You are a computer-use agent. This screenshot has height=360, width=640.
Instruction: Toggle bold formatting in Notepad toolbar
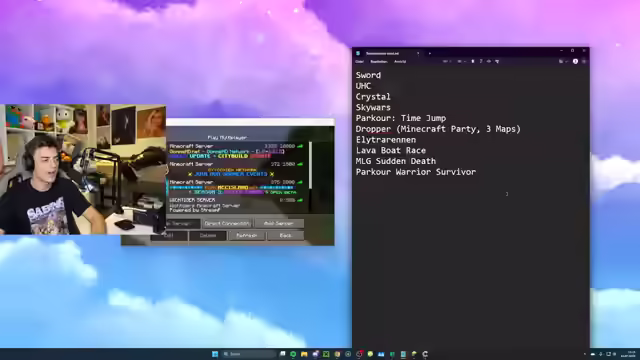(x=473, y=61)
